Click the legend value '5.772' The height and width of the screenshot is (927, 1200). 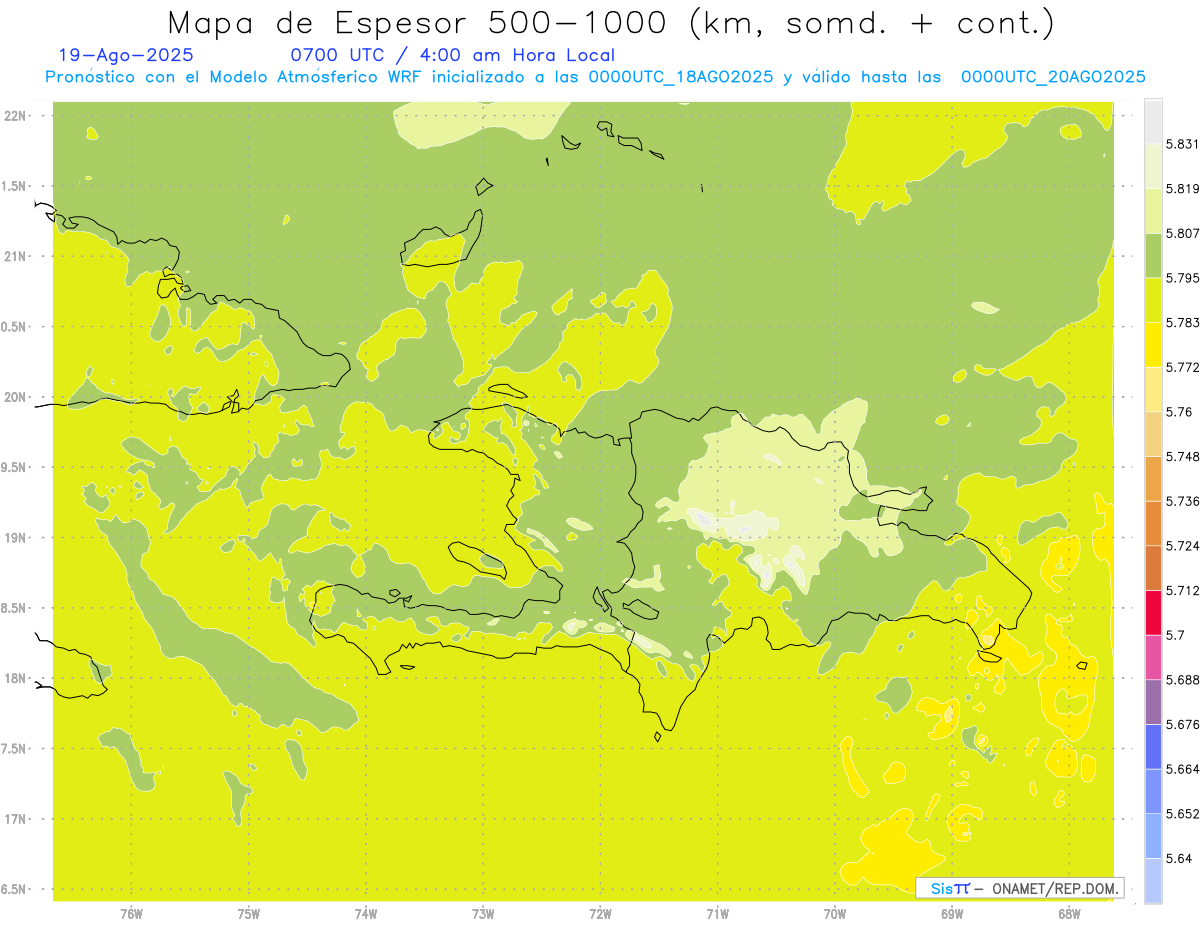coord(1183,367)
